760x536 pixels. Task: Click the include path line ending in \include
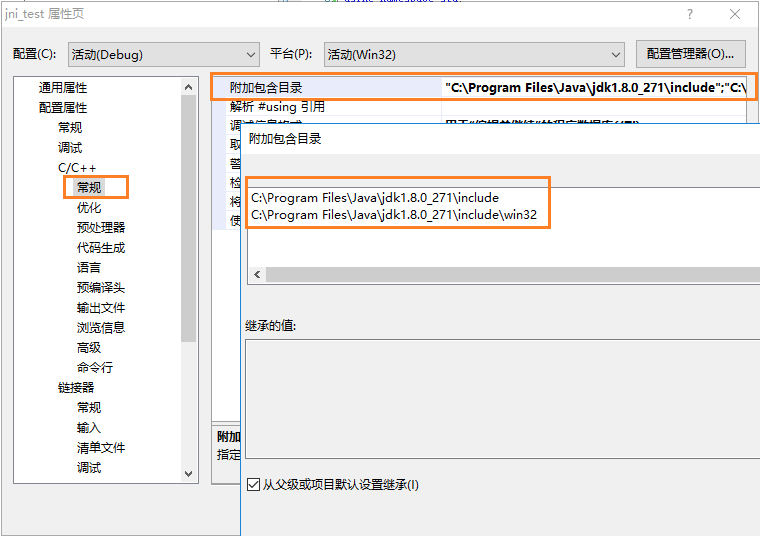point(375,198)
